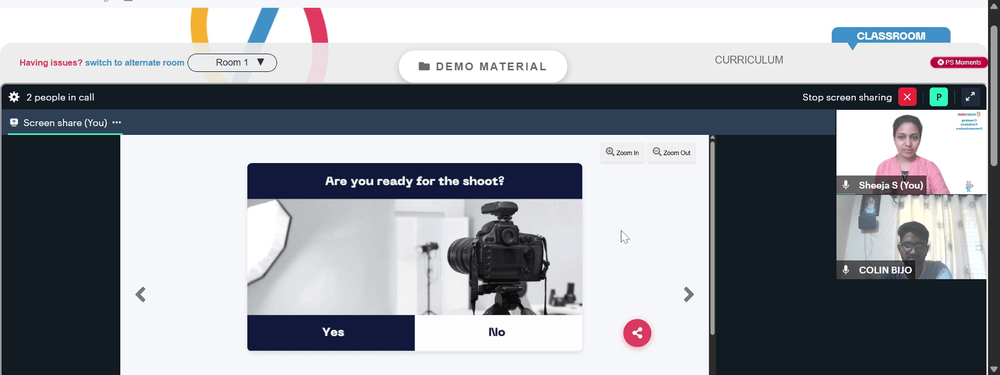Screen dimensions: 1000x375
Task: Click 'Are you ready for the shoot?' heading
Action: (x=415, y=181)
